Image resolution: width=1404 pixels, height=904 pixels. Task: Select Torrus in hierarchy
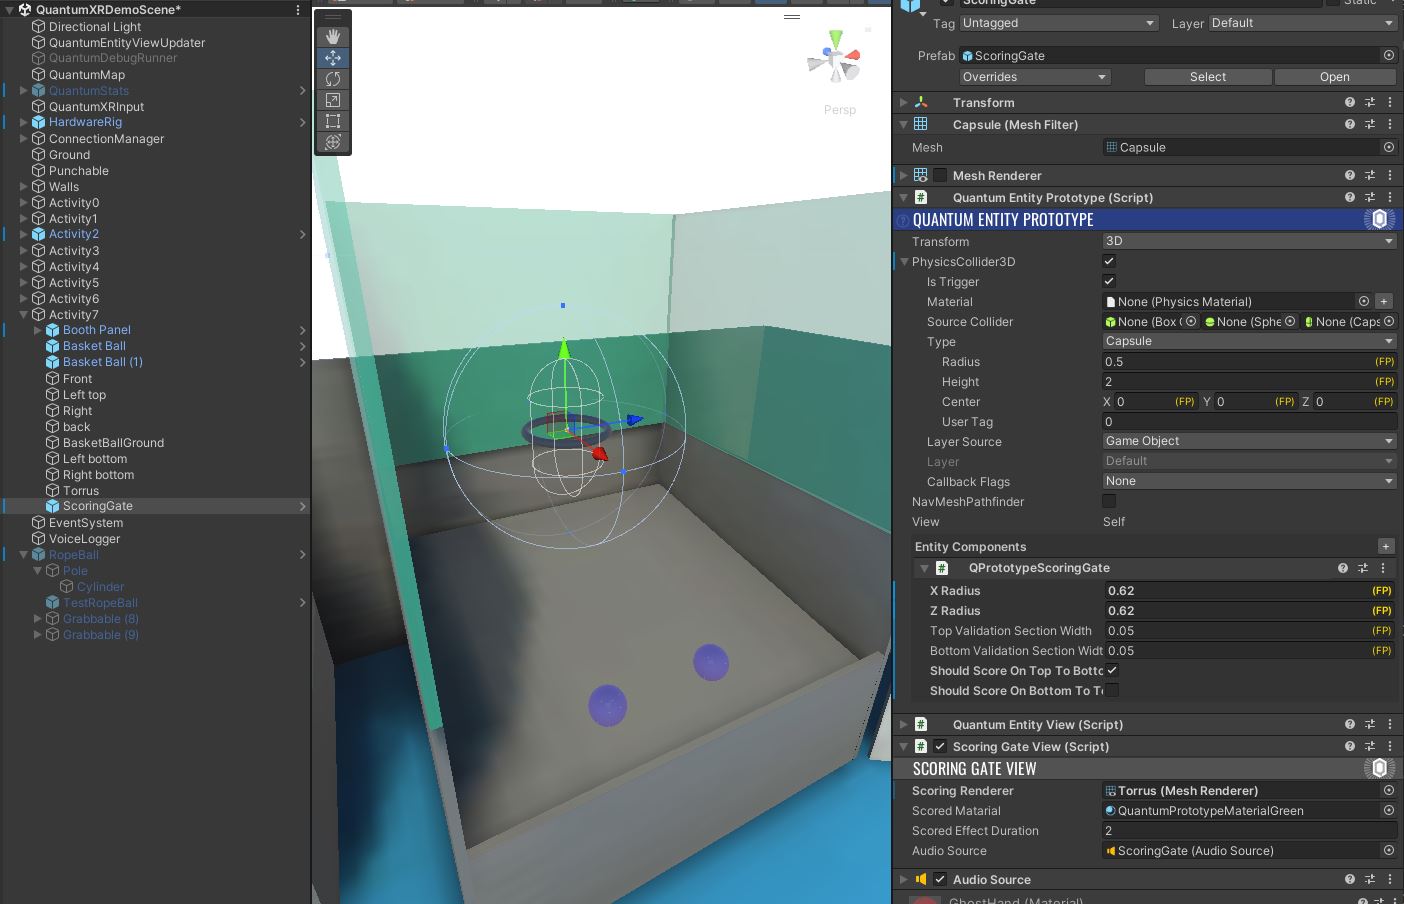81,491
